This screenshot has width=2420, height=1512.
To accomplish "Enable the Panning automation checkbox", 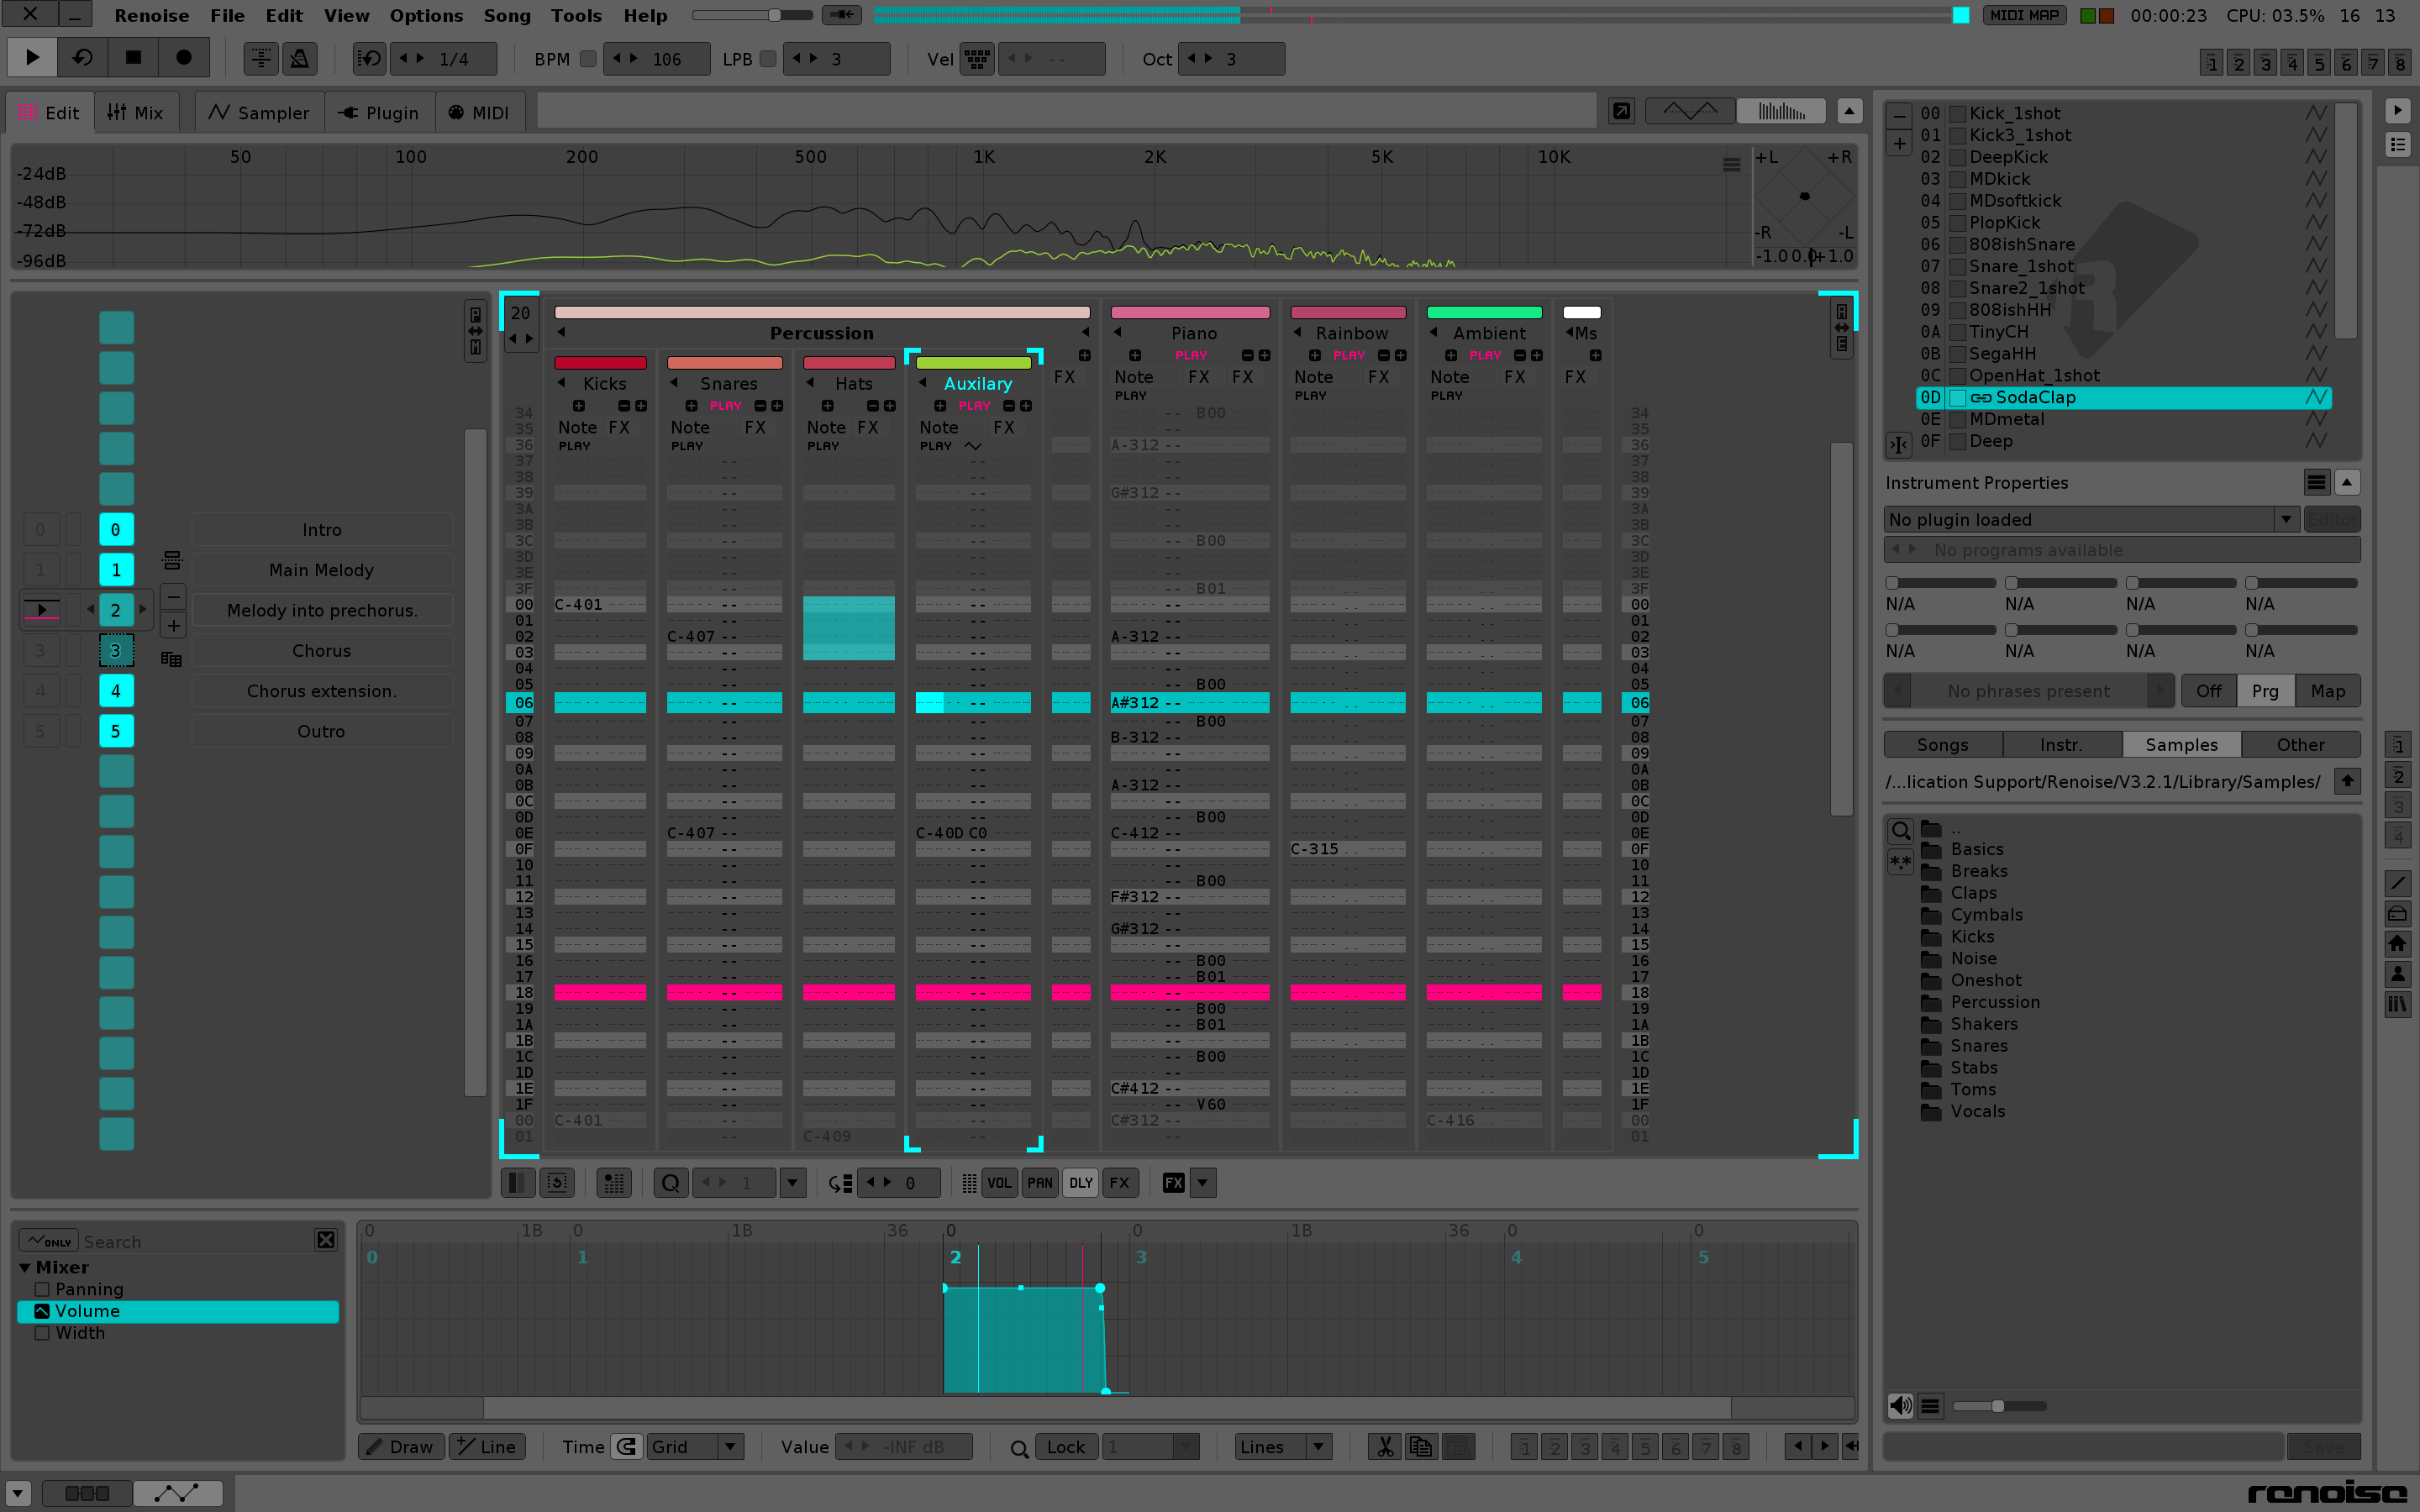I will pos(42,1289).
